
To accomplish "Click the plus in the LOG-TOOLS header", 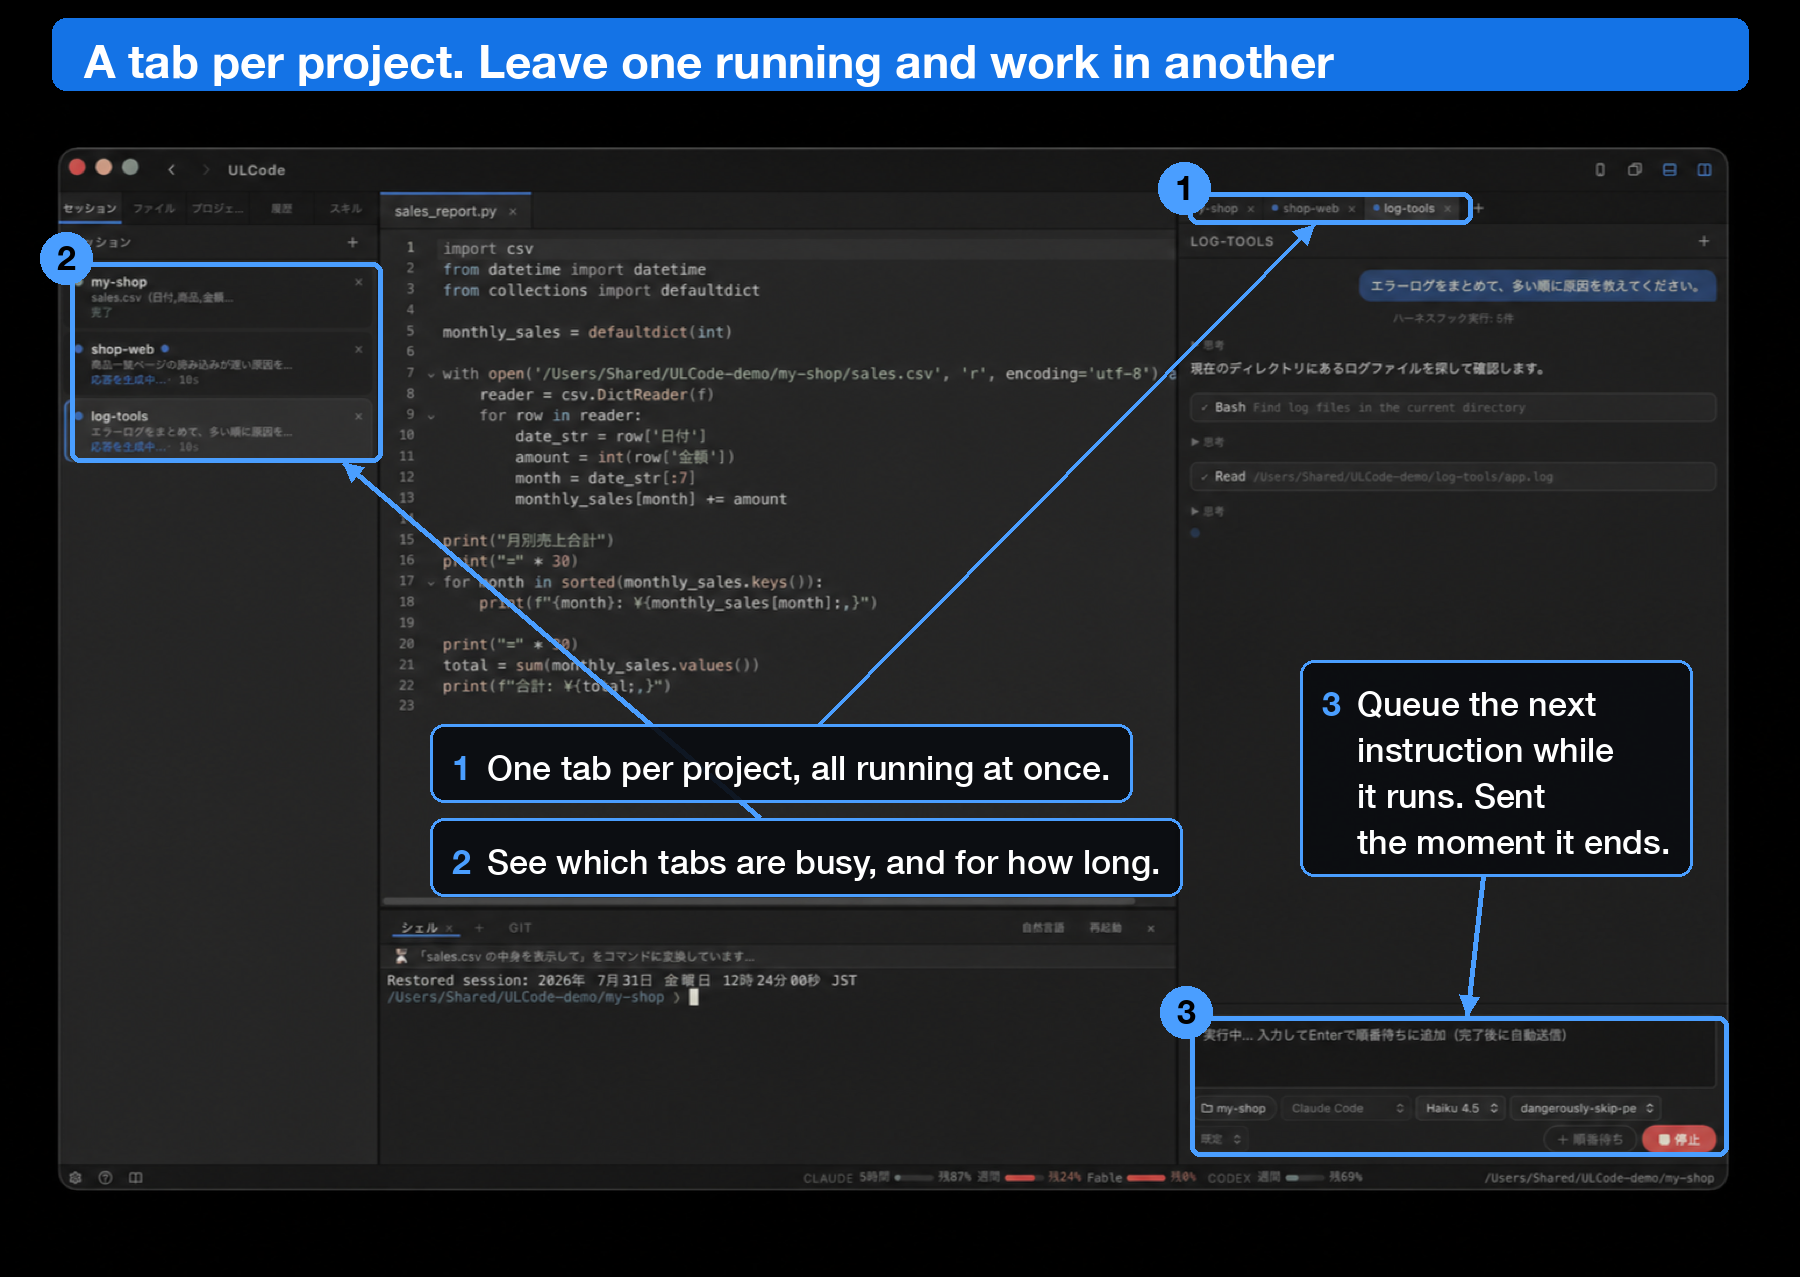I will coord(1704,241).
